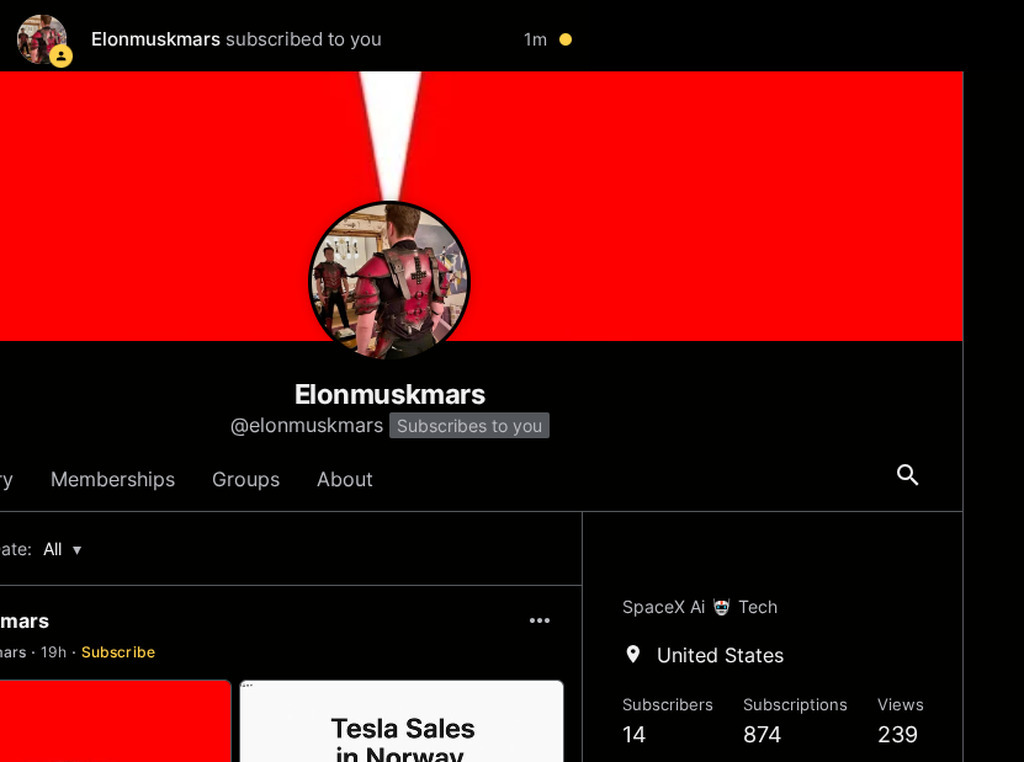Viewport: 1024px width, 762px height.
Task: Click the yellow Subscribe link on post
Action: pyautogui.click(x=118, y=652)
